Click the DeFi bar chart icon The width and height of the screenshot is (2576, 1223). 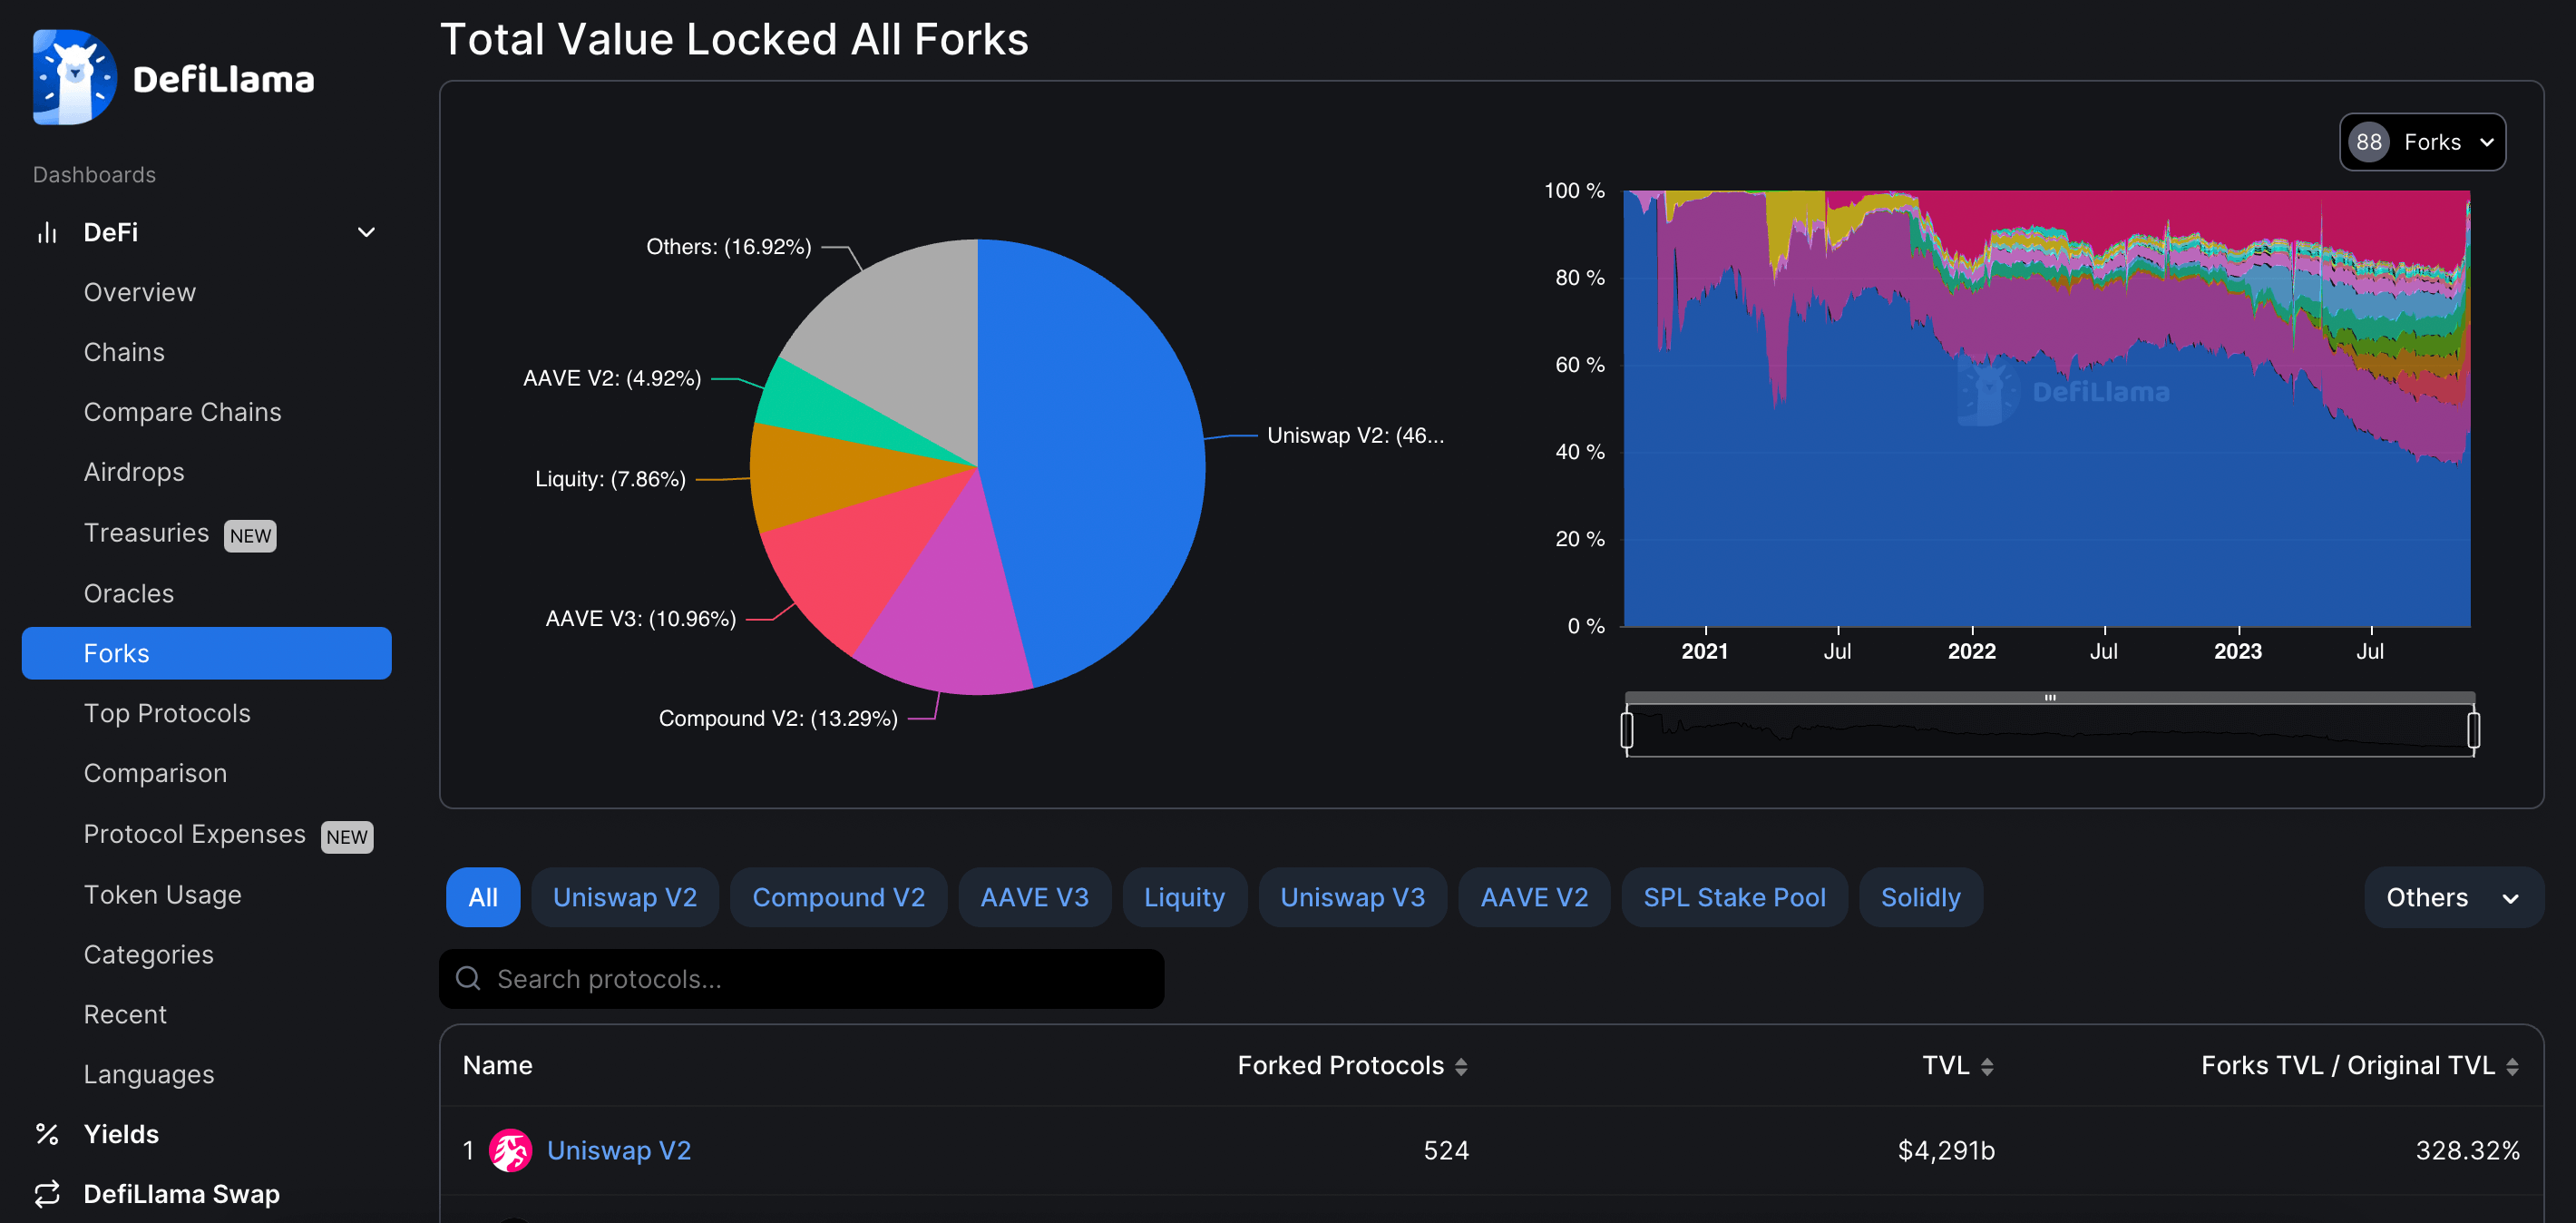[x=47, y=232]
